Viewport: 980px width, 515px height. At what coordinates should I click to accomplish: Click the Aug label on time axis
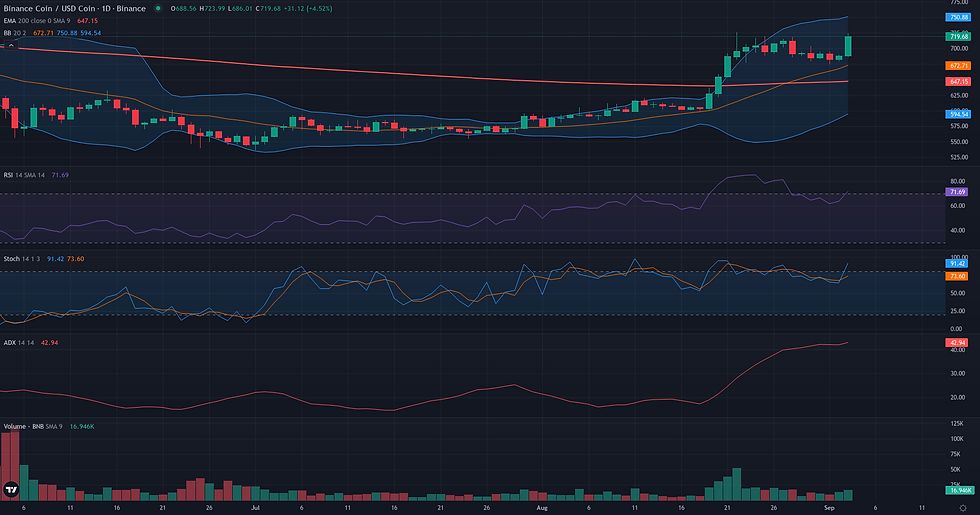click(x=542, y=508)
